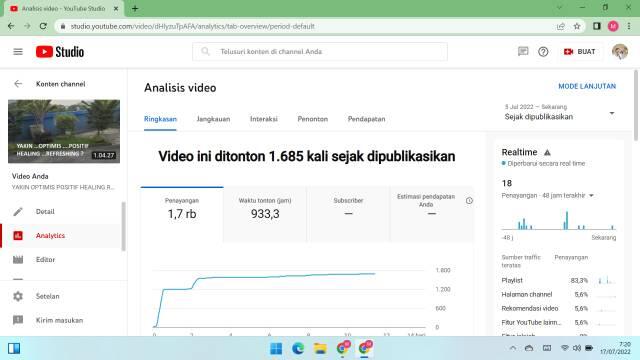Switch to the Penonton tab
640x360 pixels.
pyautogui.click(x=313, y=119)
